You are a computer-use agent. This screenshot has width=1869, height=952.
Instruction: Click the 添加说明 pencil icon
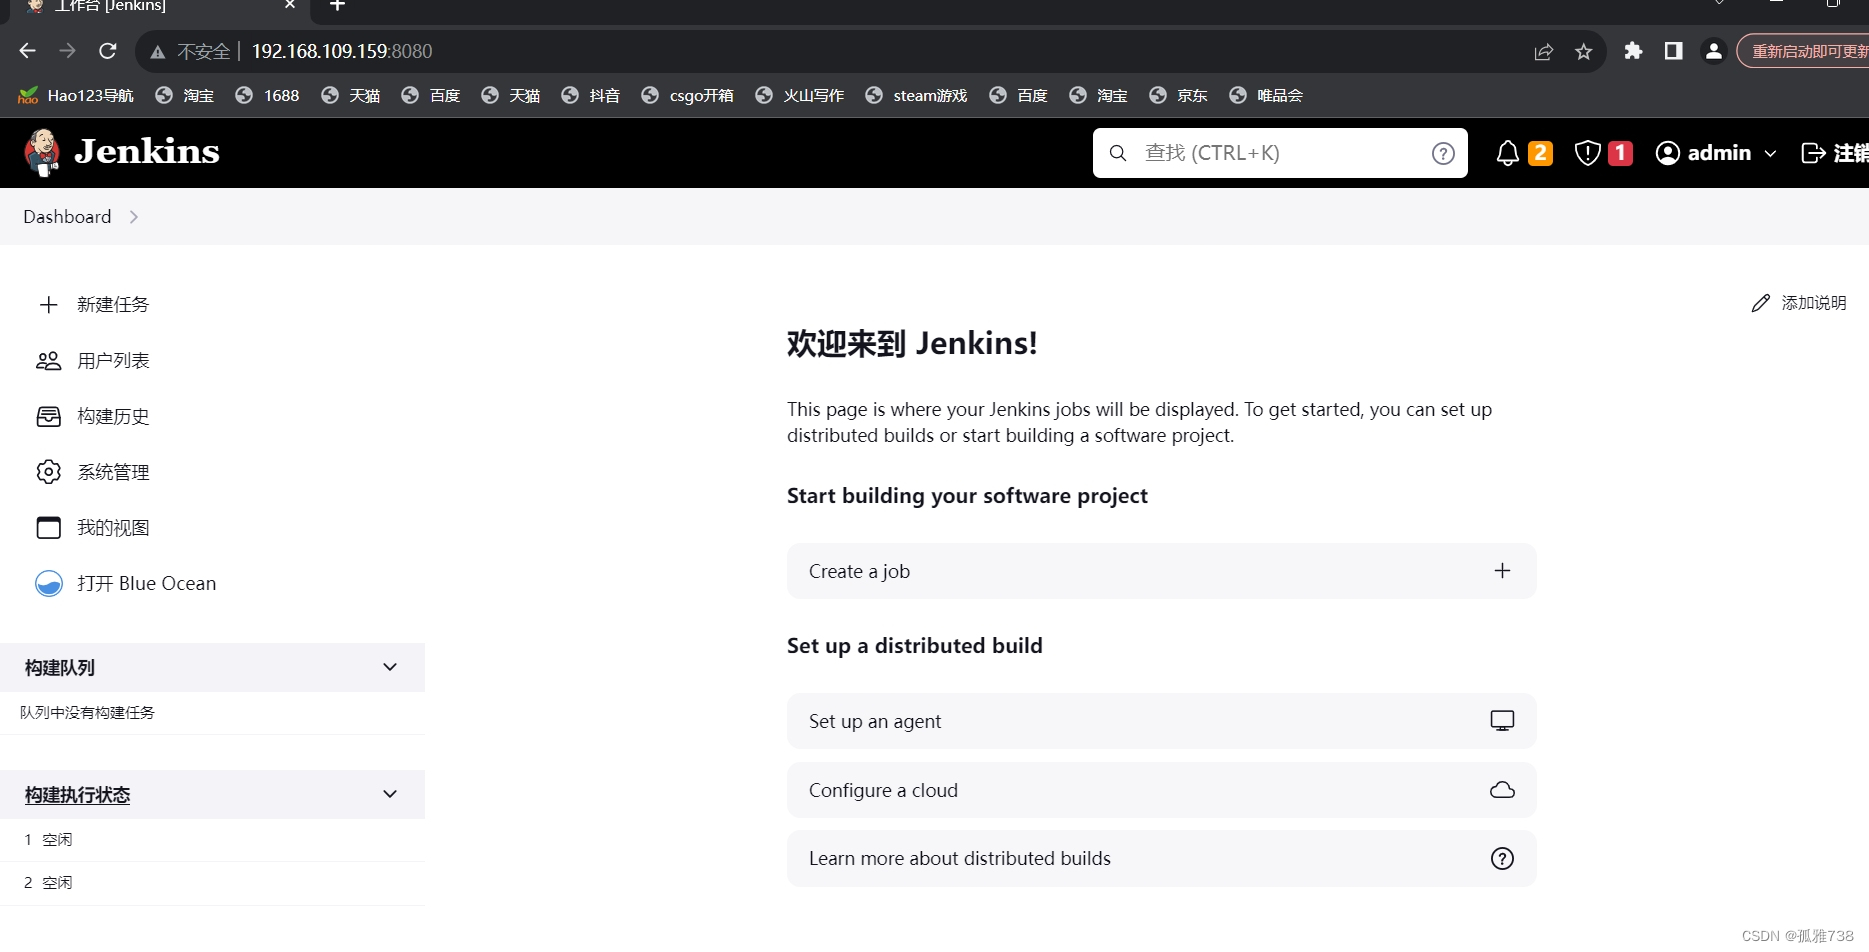coord(1760,302)
